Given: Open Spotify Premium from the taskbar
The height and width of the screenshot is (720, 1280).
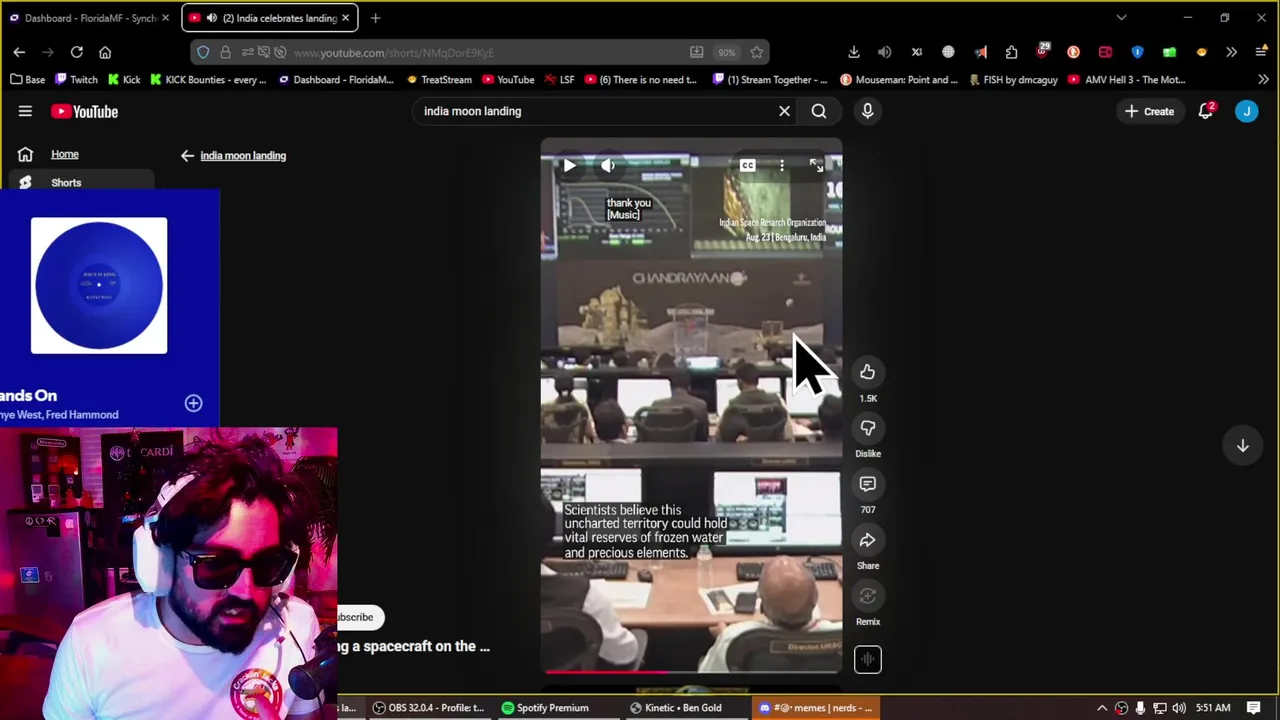Looking at the screenshot, I should [x=545, y=708].
